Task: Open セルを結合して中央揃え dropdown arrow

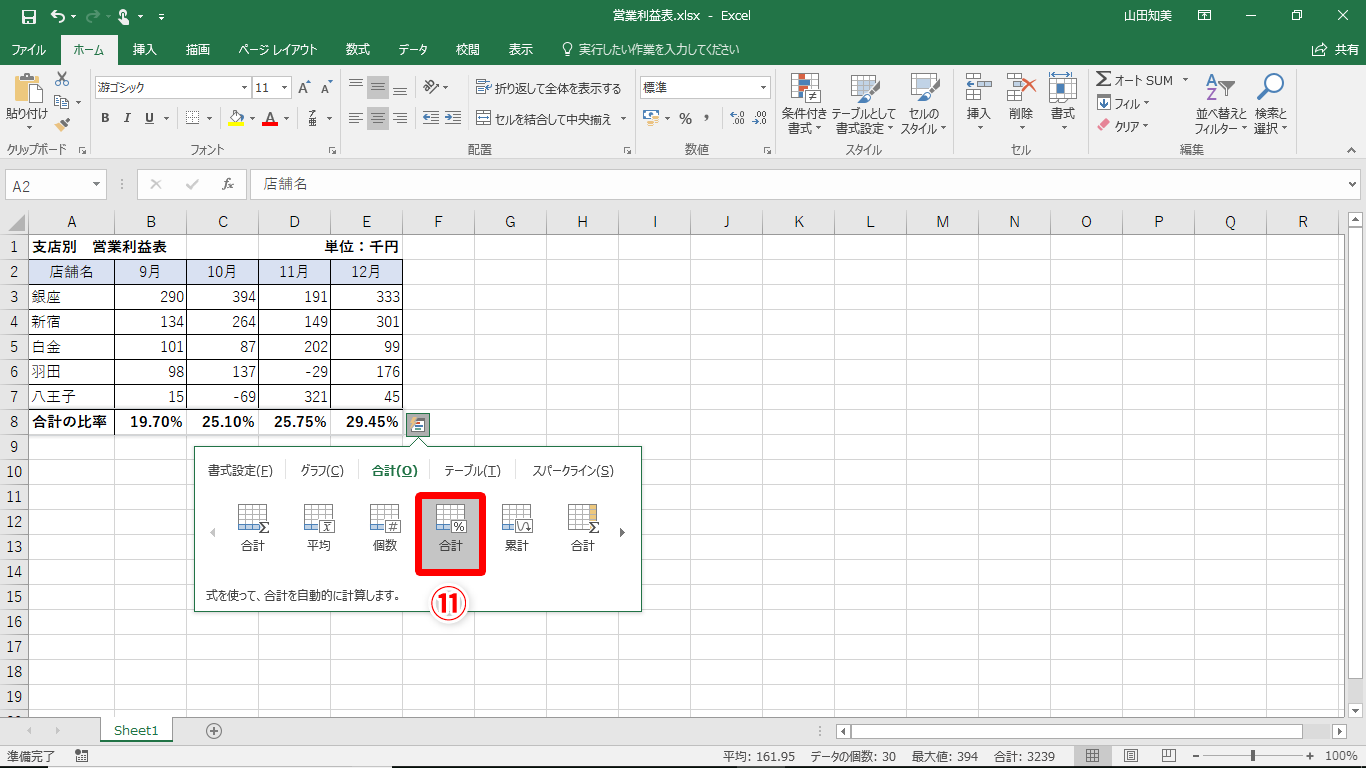Action: pyautogui.click(x=624, y=118)
